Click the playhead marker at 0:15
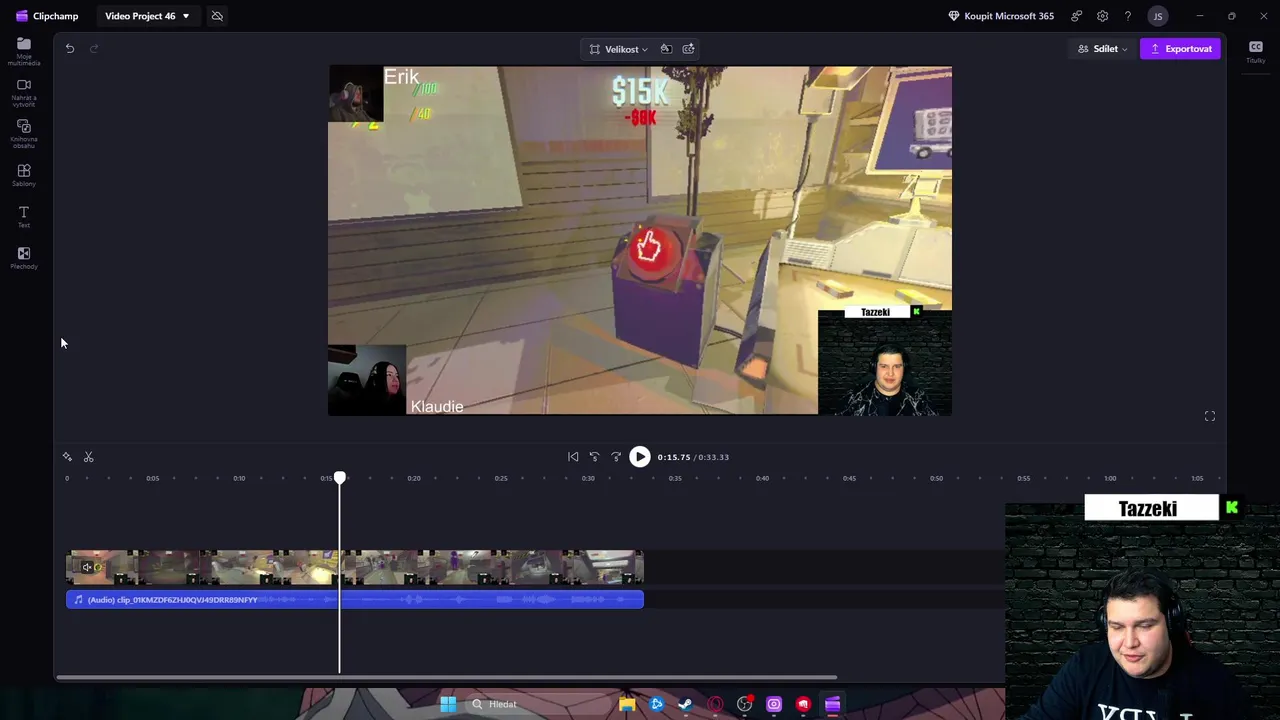Screen dimensions: 1280x720 tap(340, 478)
